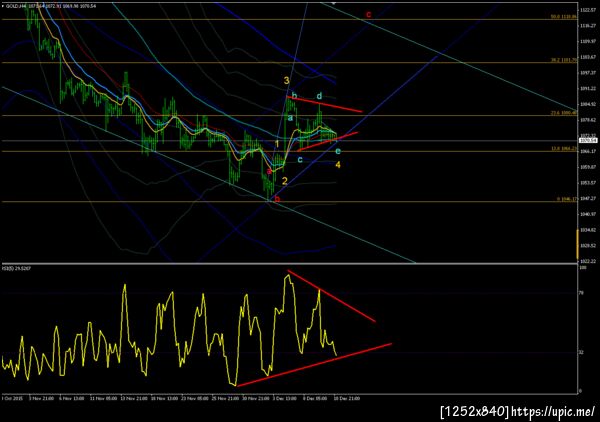
Task: Click the 6 Nov 13:00 time axis label
Action: pos(72,399)
